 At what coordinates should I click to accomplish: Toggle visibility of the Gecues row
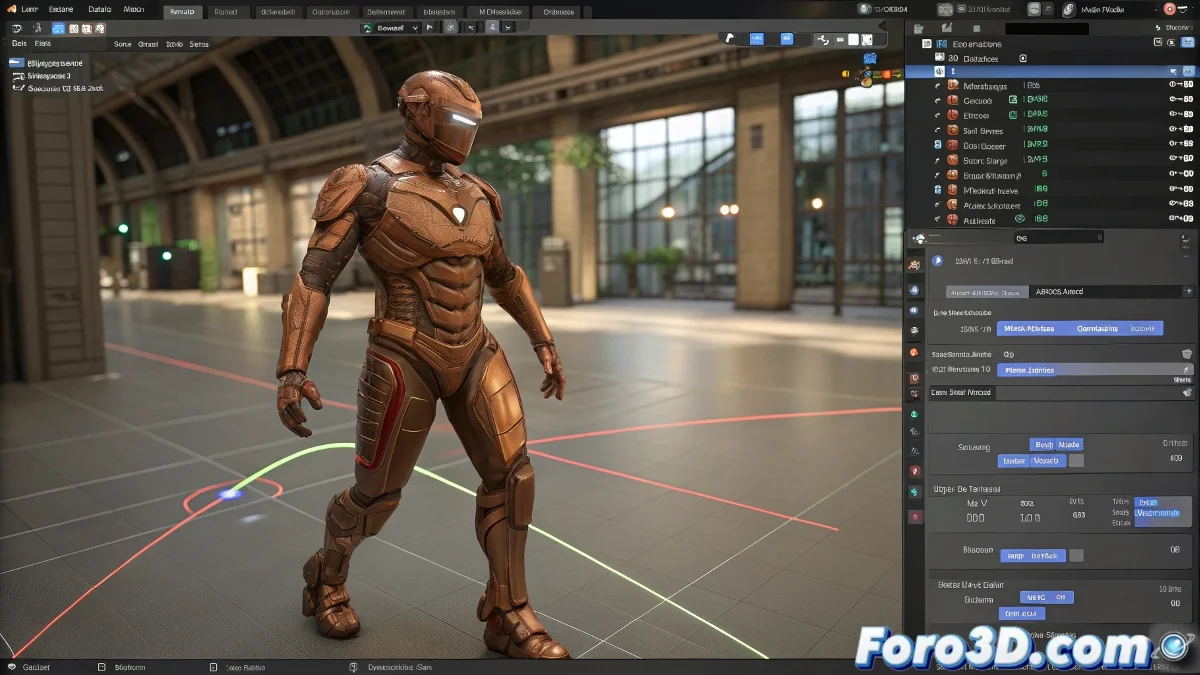click(x=1174, y=101)
